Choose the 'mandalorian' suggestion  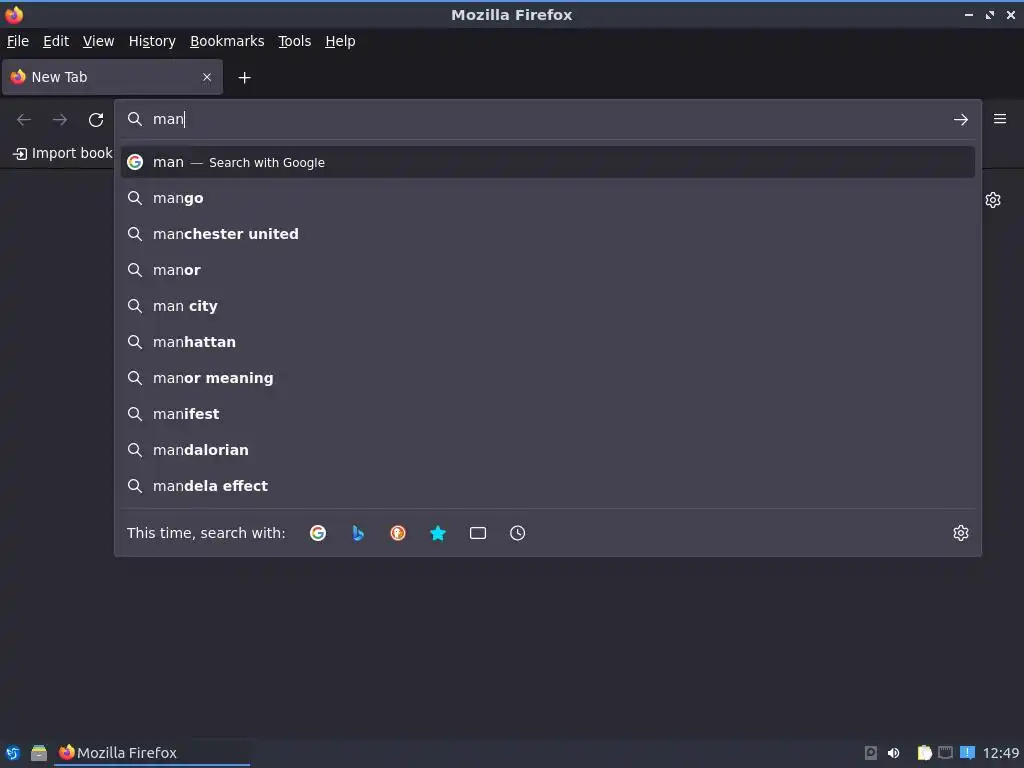coord(547,449)
